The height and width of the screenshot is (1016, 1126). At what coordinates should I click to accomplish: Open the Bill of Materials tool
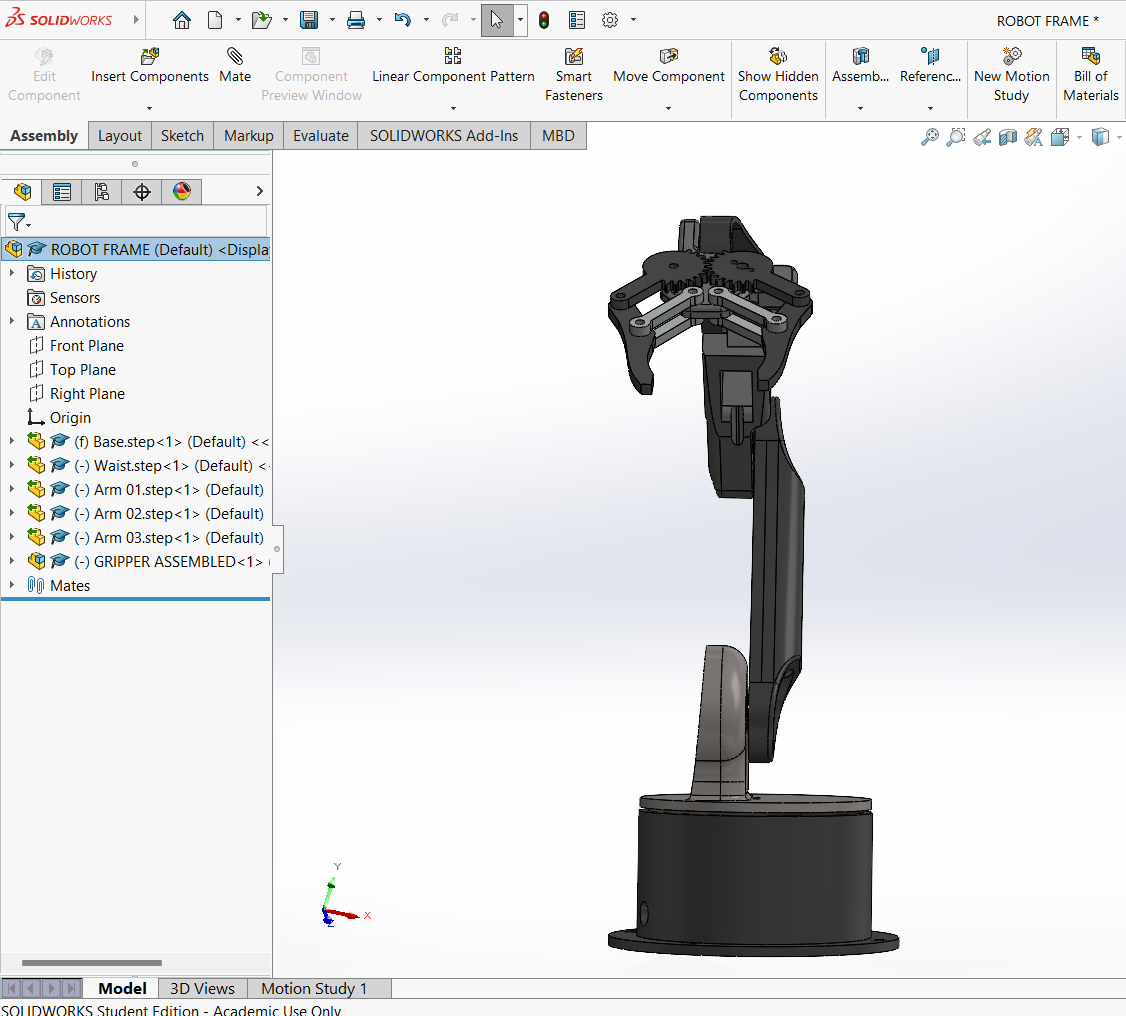click(1090, 75)
